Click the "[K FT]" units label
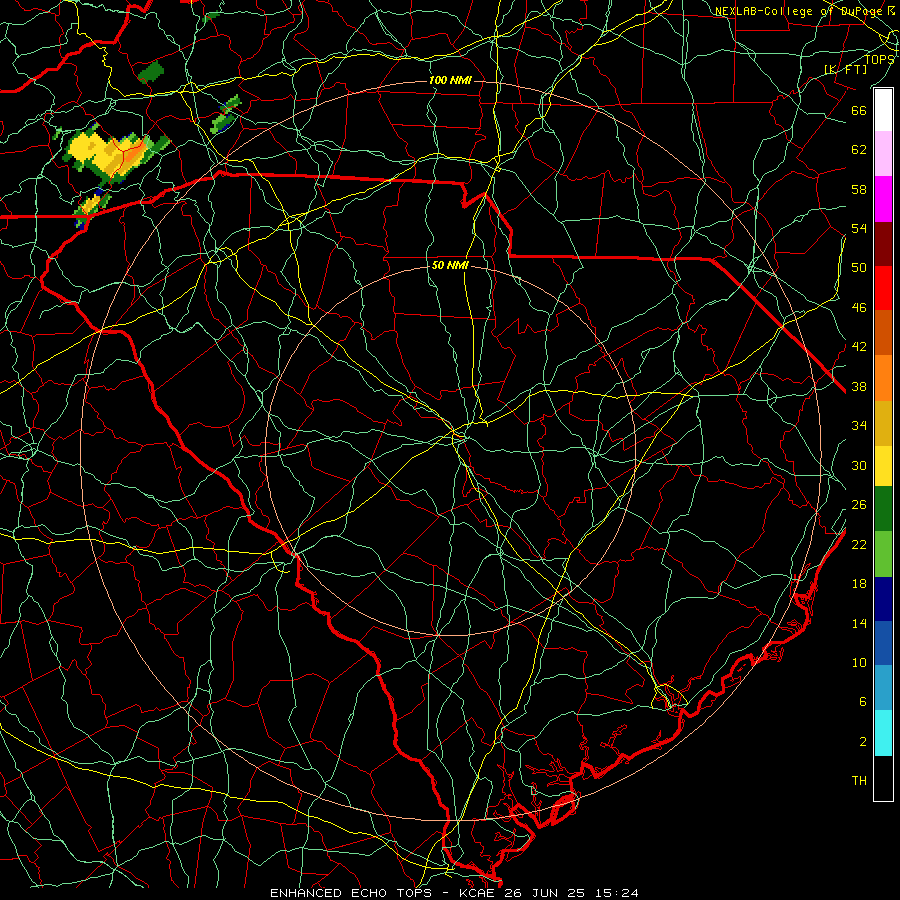Viewport: 900px width, 900px height. click(x=845, y=69)
